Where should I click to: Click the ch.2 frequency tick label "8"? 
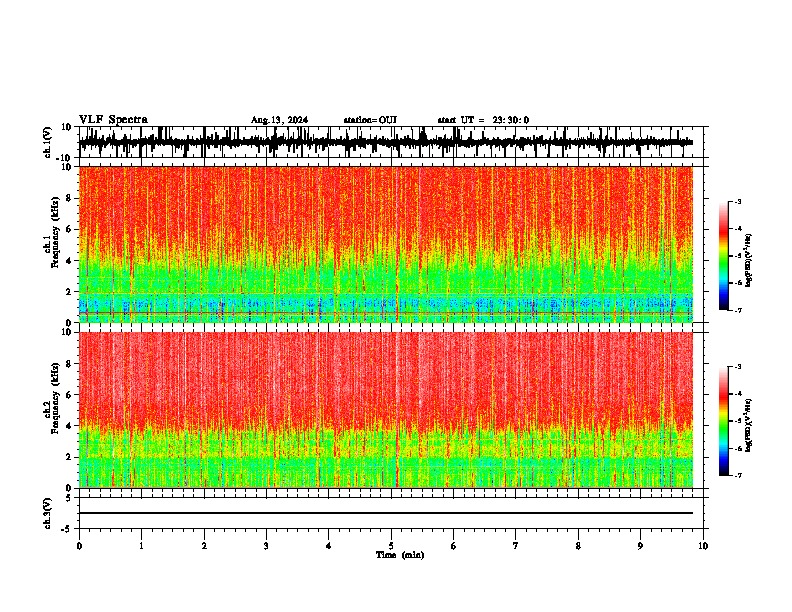(69, 364)
